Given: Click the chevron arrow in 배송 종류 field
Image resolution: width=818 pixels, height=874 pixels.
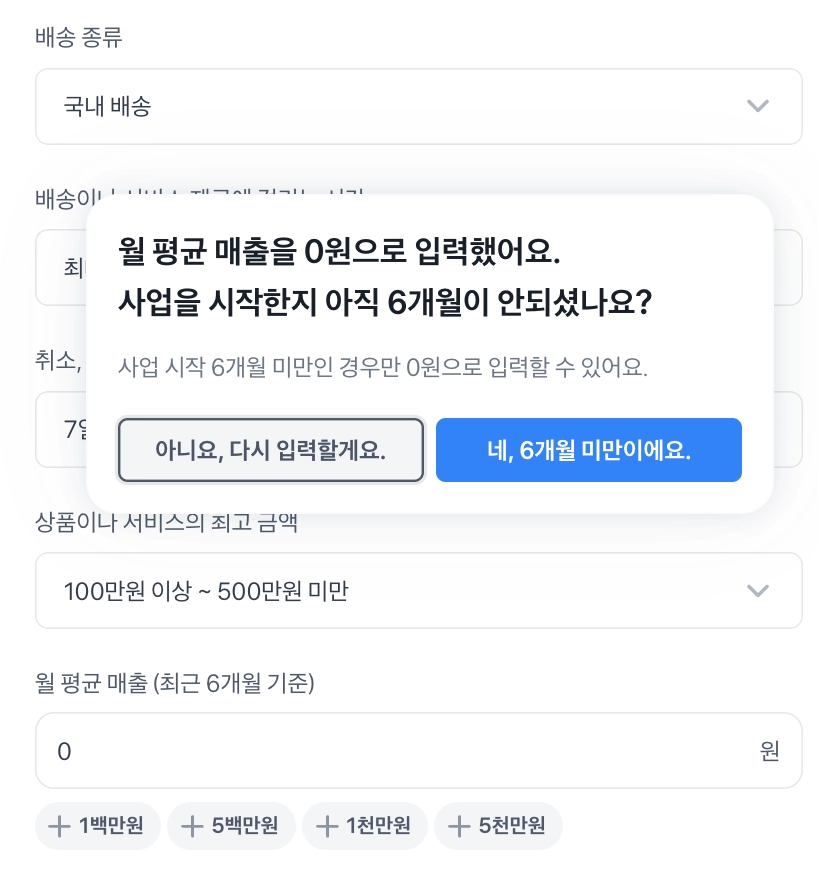Looking at the screenshot, I should [x=758, y=106].
